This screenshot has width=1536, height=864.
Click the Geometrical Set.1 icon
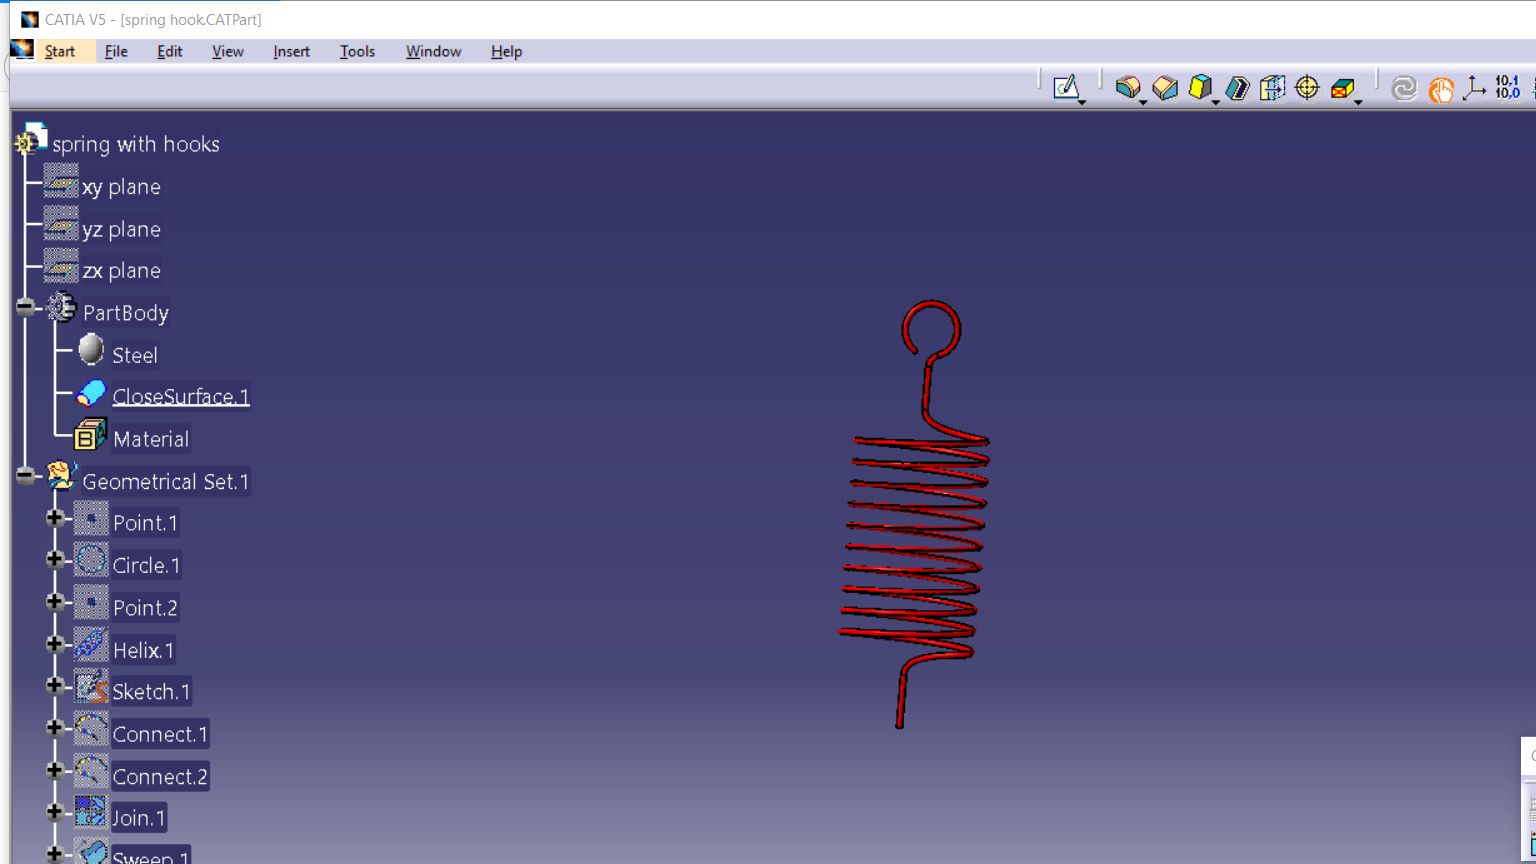tap(61, 476)
